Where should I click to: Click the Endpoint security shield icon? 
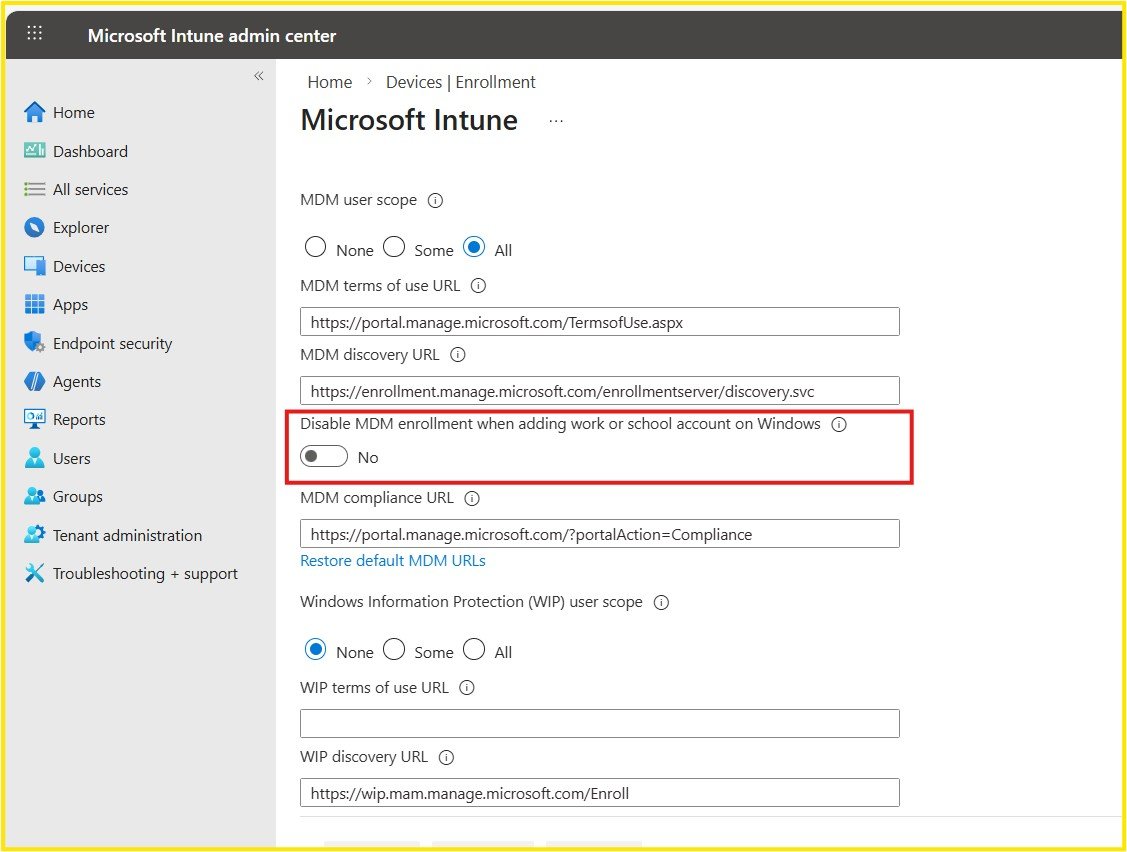pos(34,342)
